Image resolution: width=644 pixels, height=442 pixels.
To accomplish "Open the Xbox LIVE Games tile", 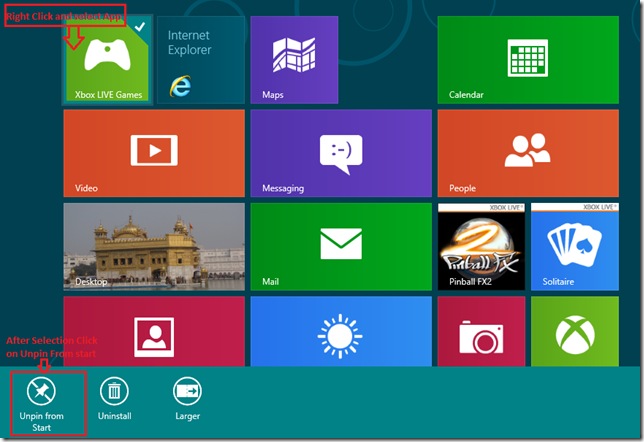I will [x=108, y=60].
